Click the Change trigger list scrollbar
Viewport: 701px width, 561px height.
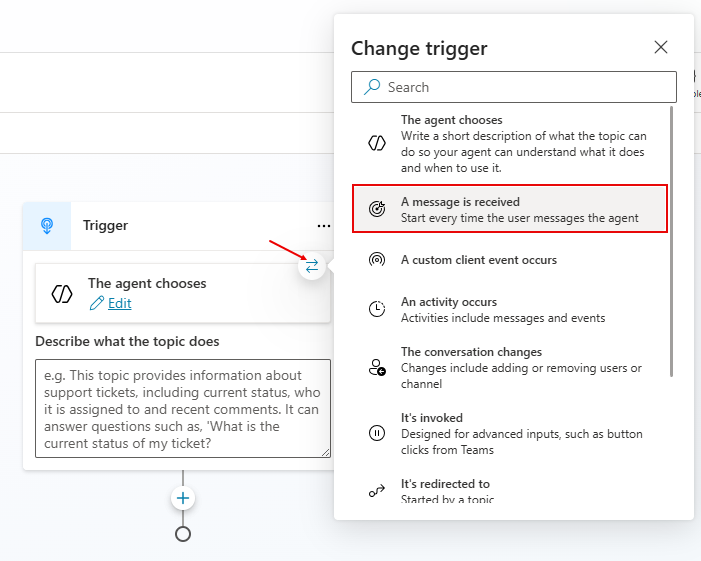pos(672,240)
